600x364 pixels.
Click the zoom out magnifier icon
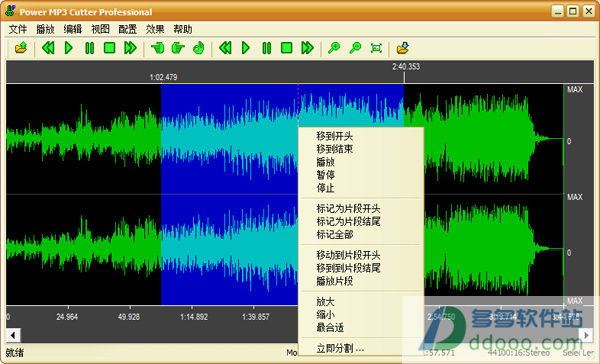[x=355, y=48]
